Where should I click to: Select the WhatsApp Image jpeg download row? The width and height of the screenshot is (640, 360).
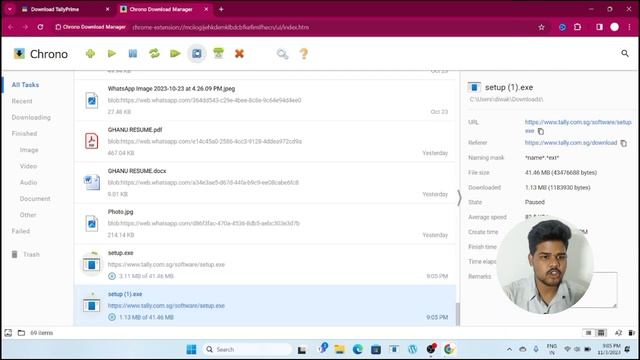coord(265,100)
